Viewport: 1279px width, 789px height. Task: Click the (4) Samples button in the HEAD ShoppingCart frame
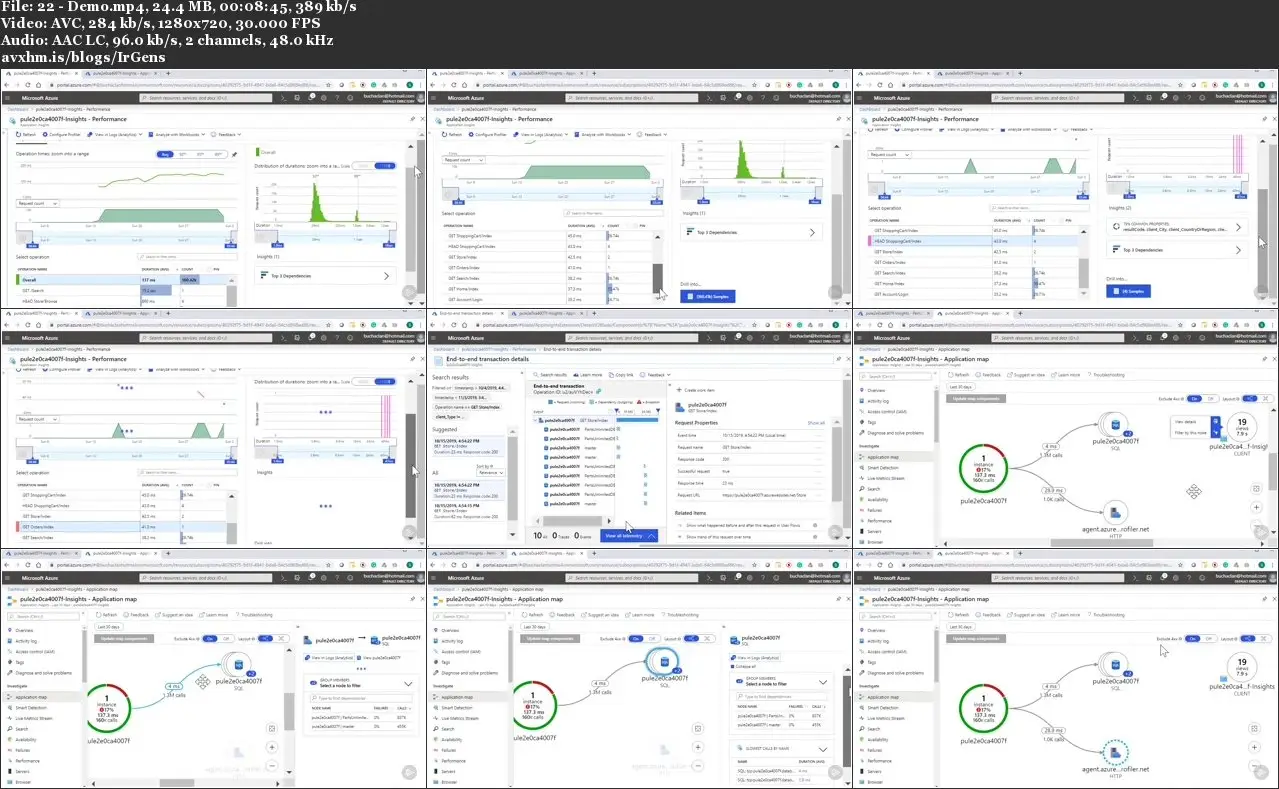click(x=1129, y=291)
